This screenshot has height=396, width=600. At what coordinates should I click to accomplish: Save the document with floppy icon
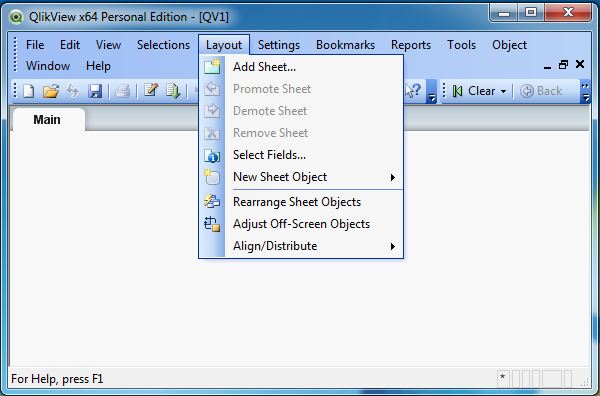(x=95, y=91)
